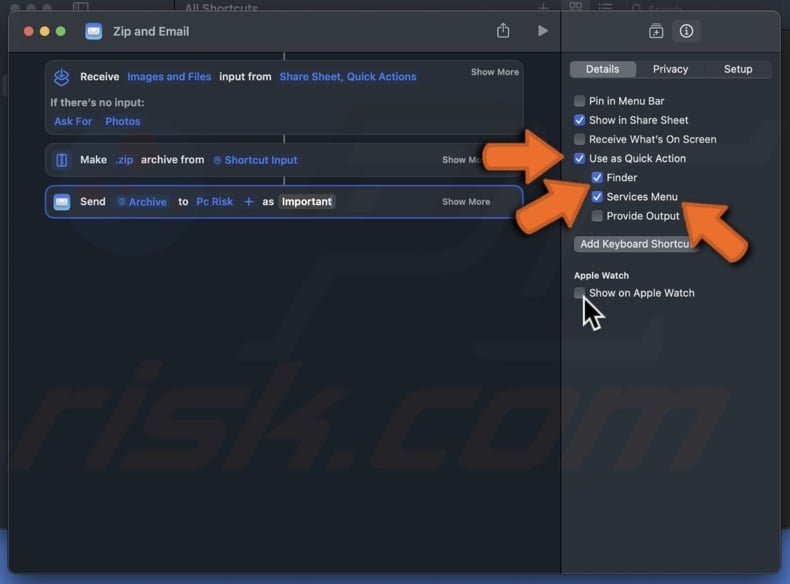The image size is (790, 584).
Task: Select the Archive variable token
Action: (143, 202)
